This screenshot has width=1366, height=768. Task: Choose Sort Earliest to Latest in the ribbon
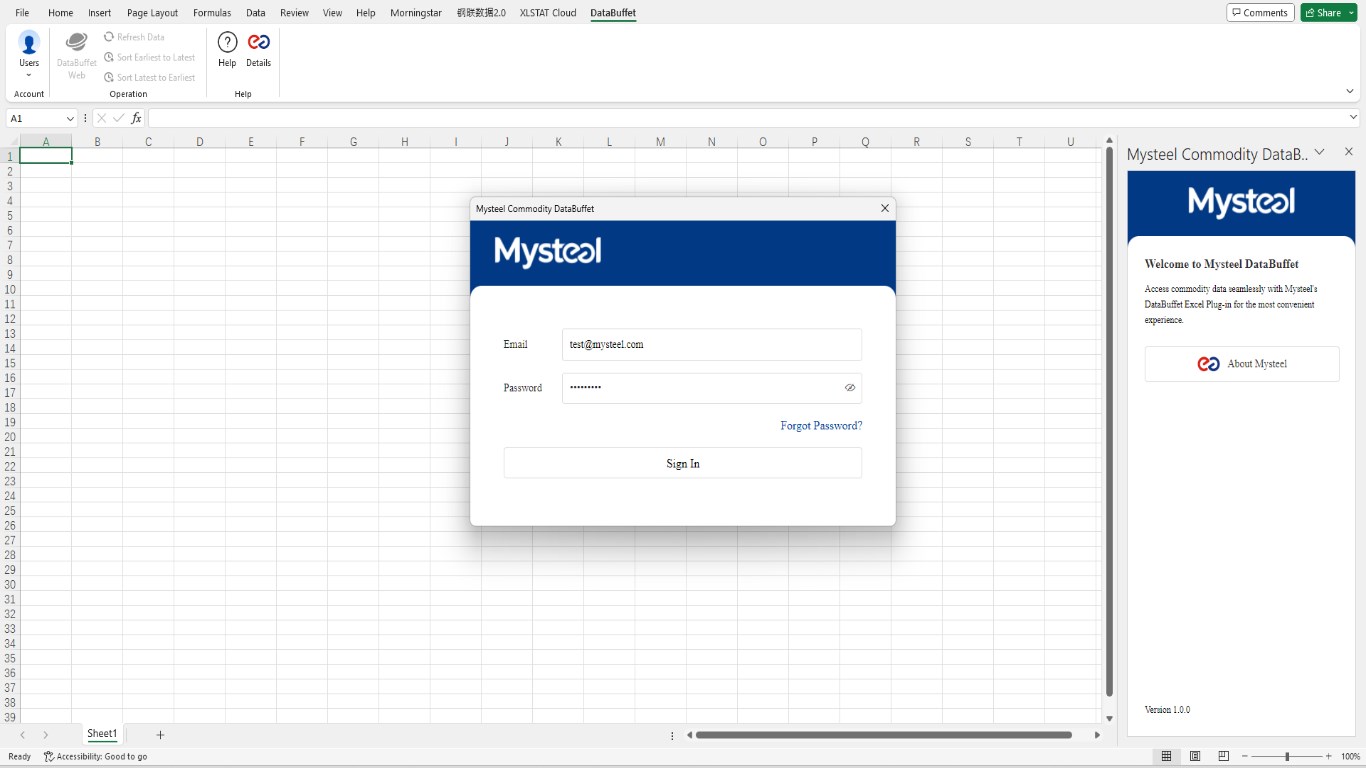click(x=150, y=57)
